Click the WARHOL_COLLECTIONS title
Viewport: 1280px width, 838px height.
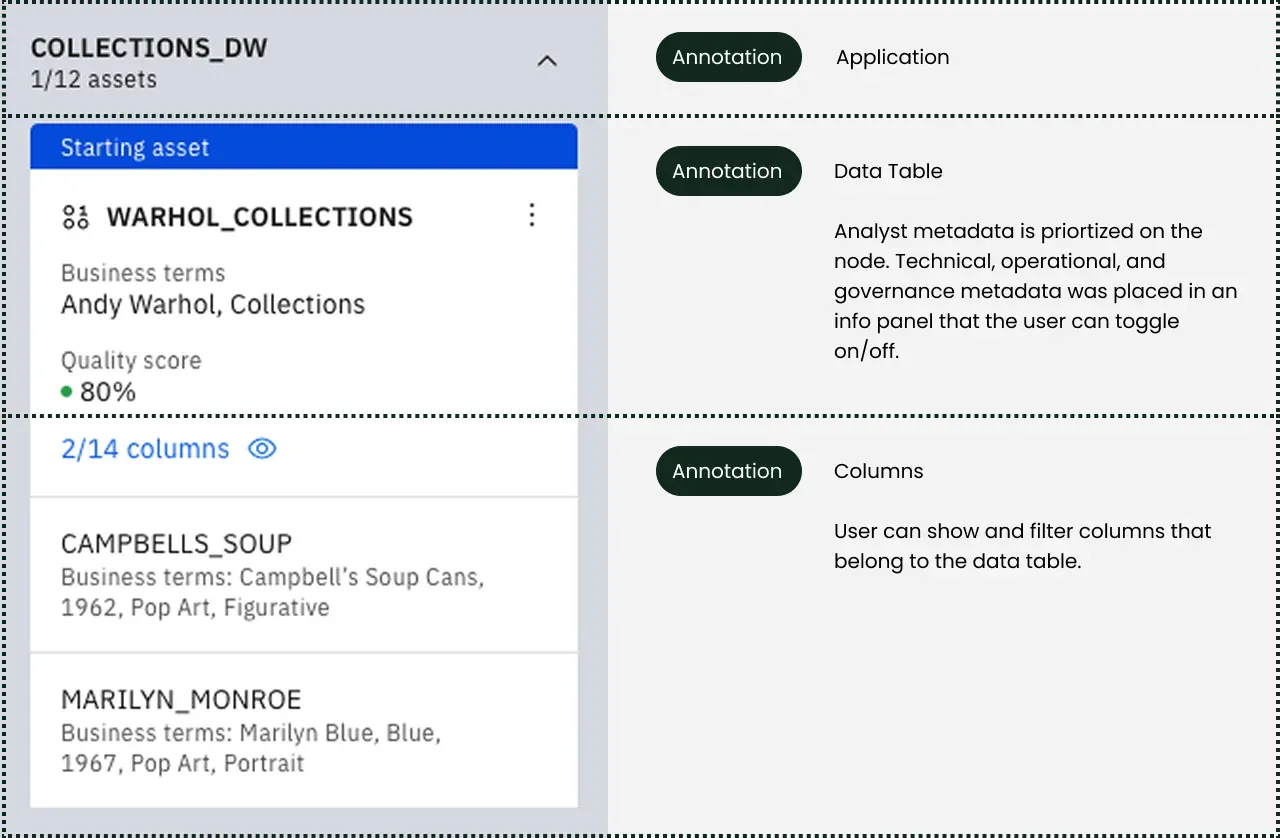(x=260, y=217)
